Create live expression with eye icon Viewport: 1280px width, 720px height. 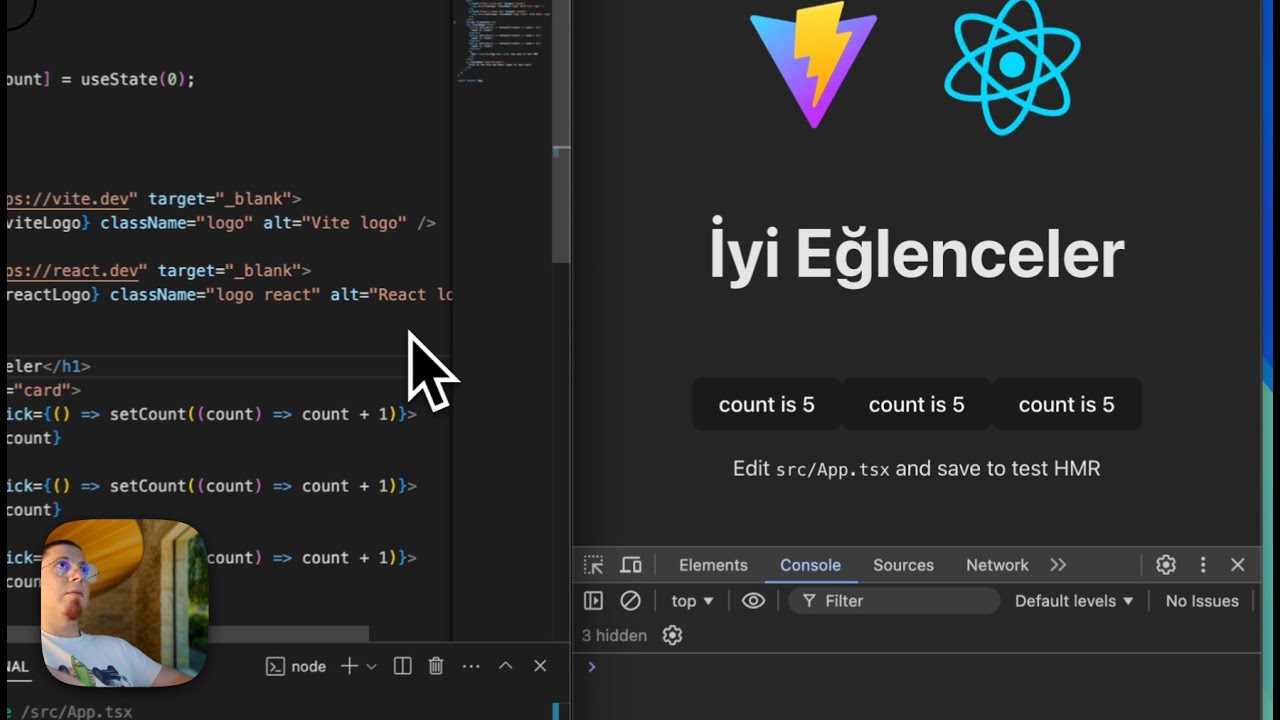coord(753,601)
